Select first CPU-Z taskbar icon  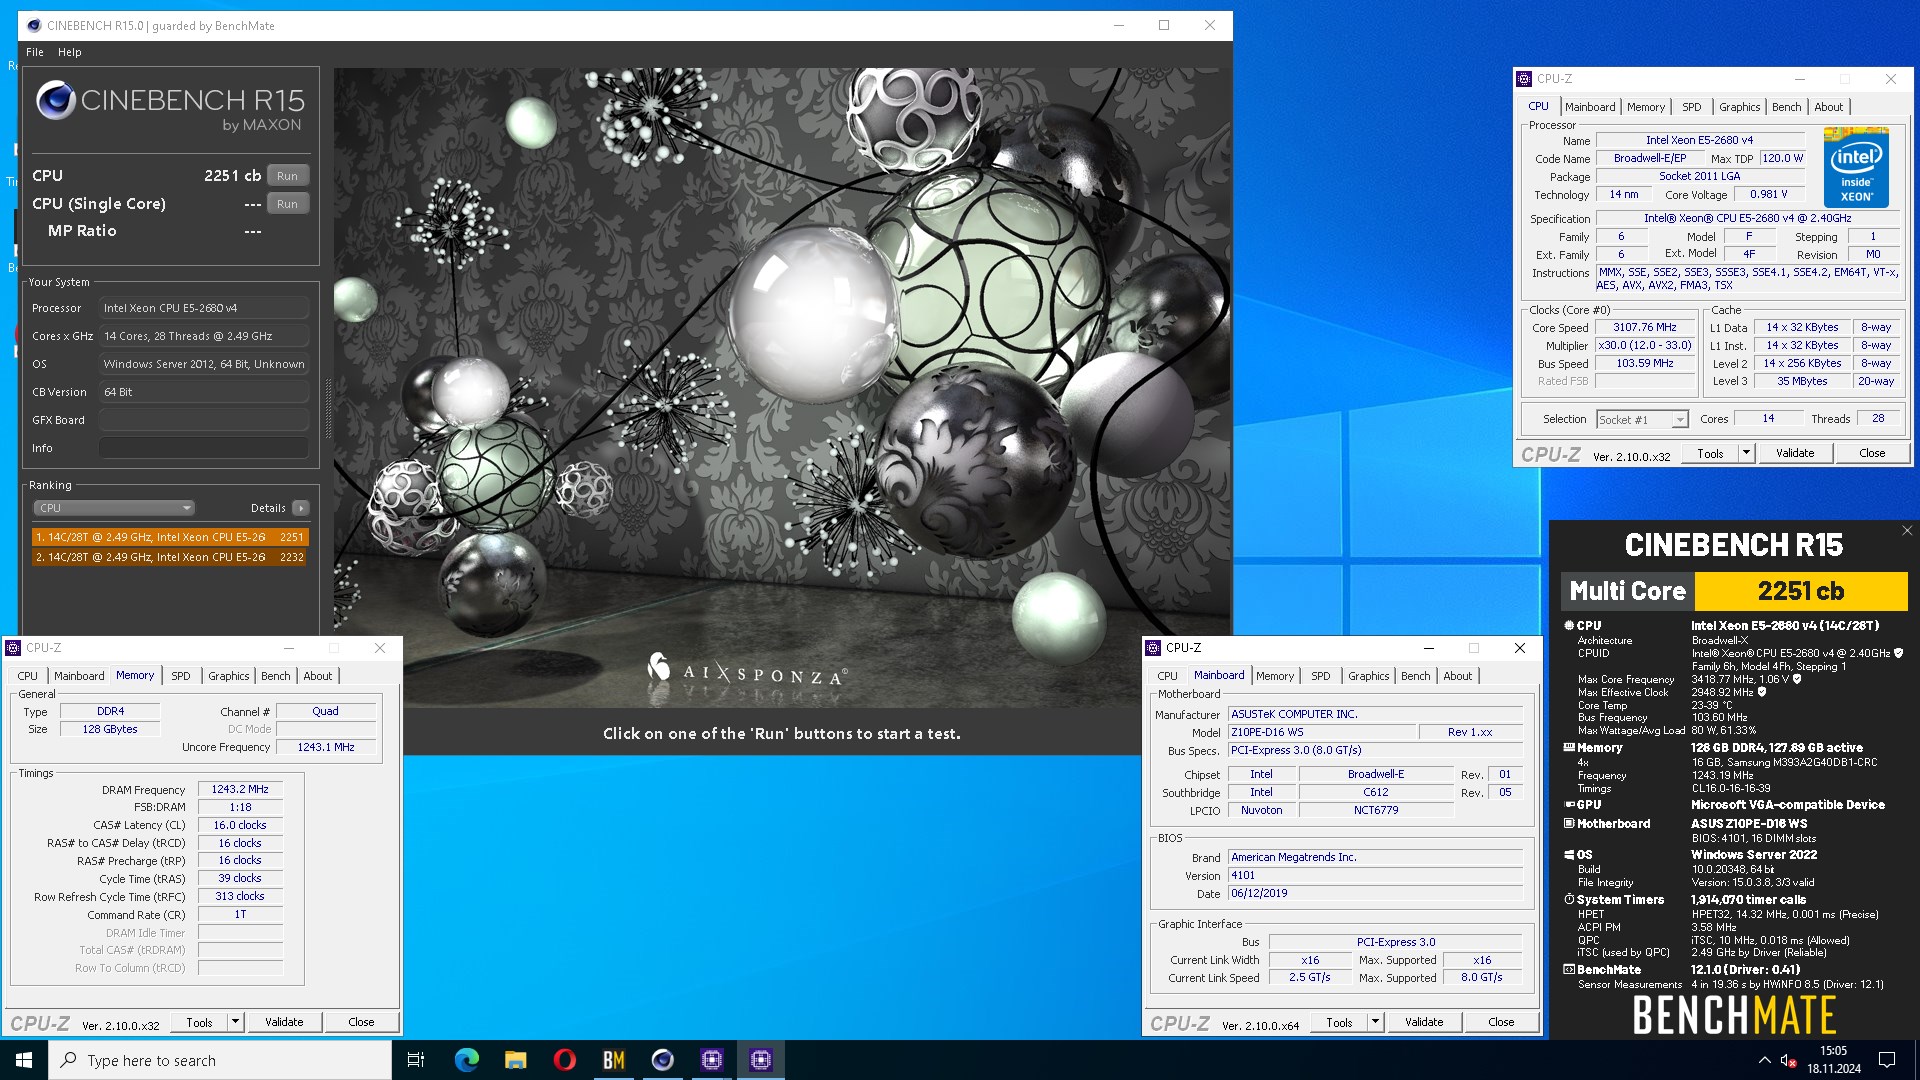click(x=712, y=1060)
